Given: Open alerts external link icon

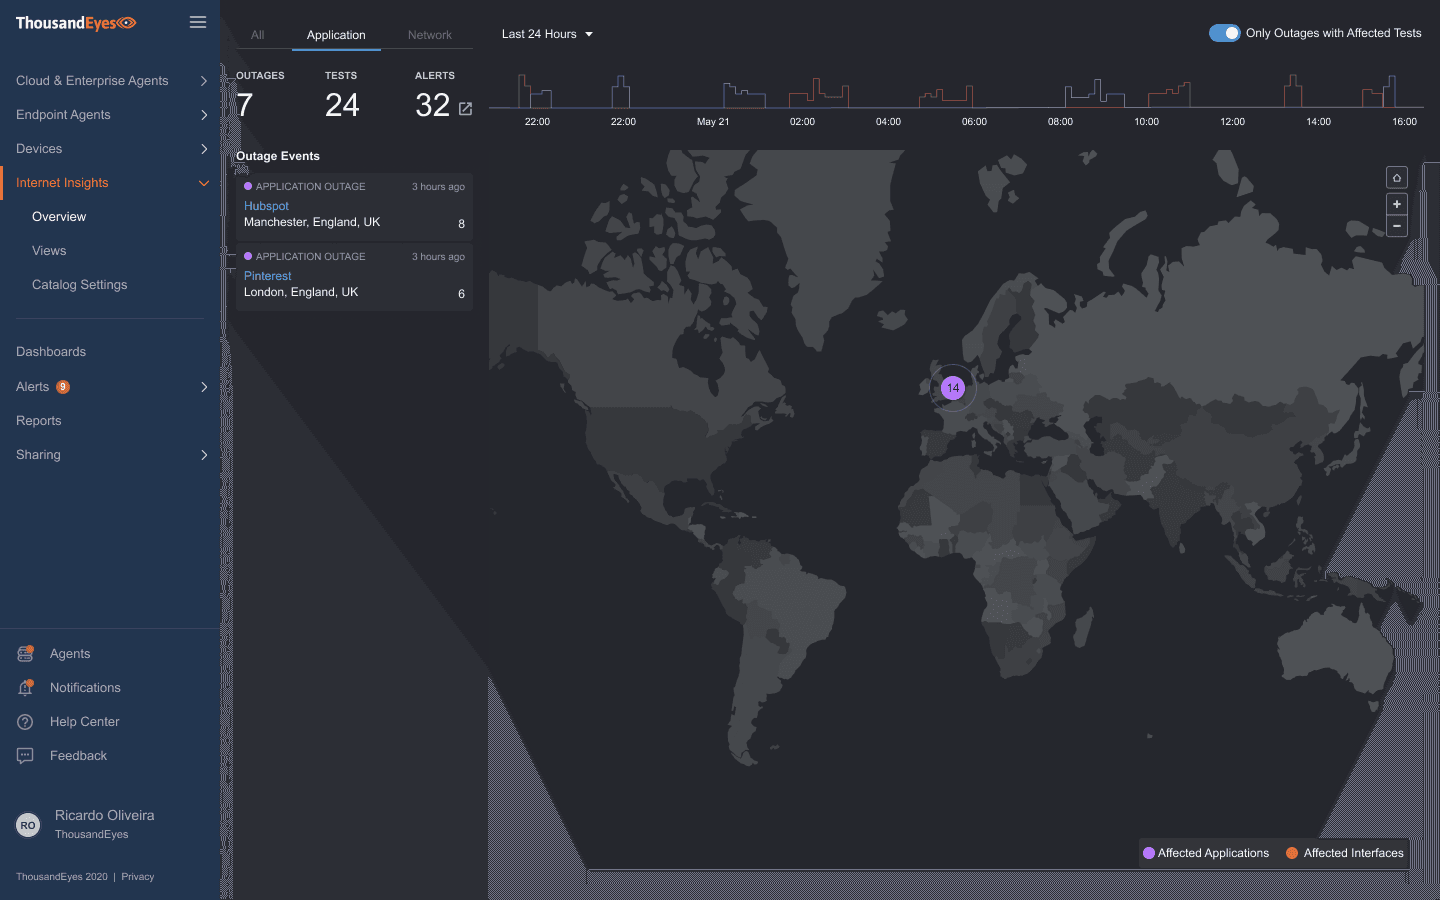Looking at the screenshot, I should (x=465, y=108).
